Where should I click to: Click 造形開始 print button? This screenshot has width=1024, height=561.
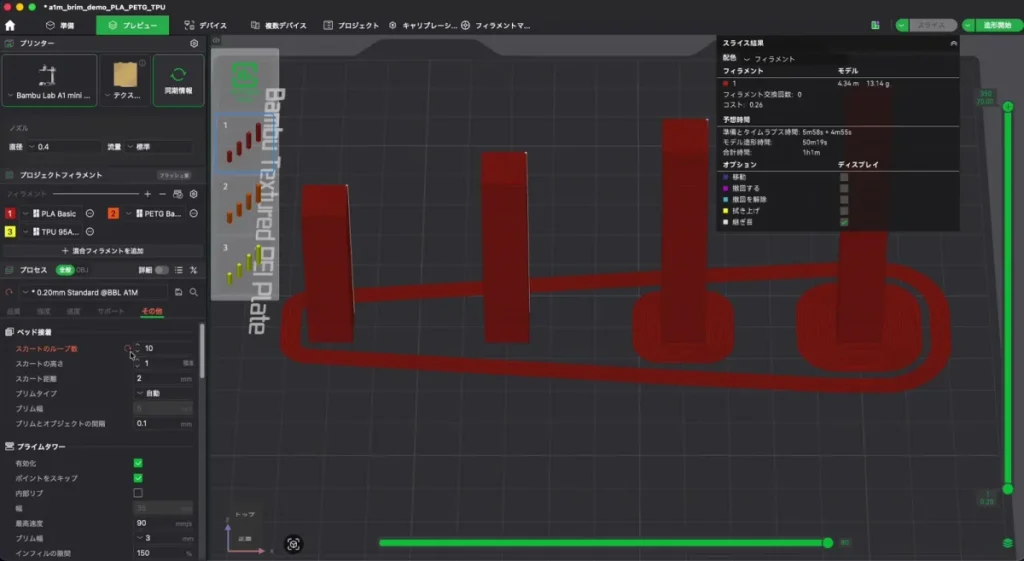(997, 25)
